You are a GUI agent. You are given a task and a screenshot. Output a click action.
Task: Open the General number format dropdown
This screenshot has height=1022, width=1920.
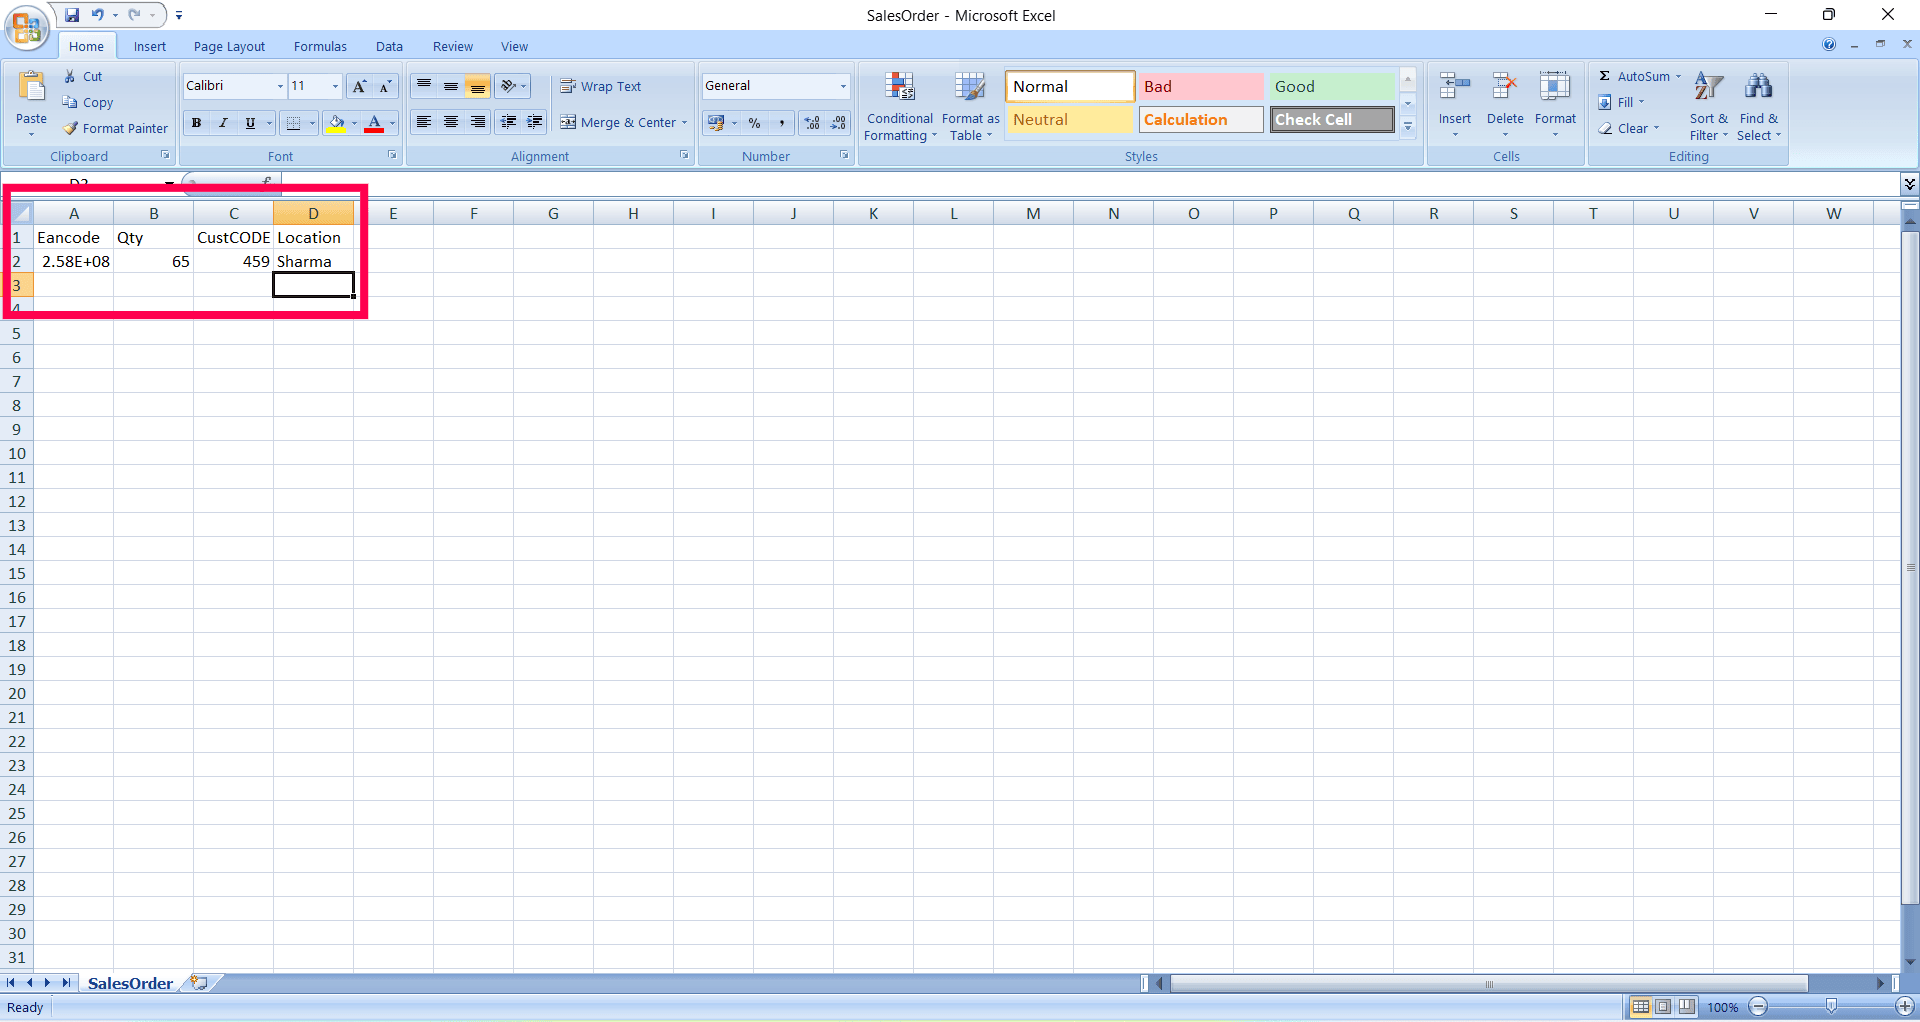click(x=843, y=86)
